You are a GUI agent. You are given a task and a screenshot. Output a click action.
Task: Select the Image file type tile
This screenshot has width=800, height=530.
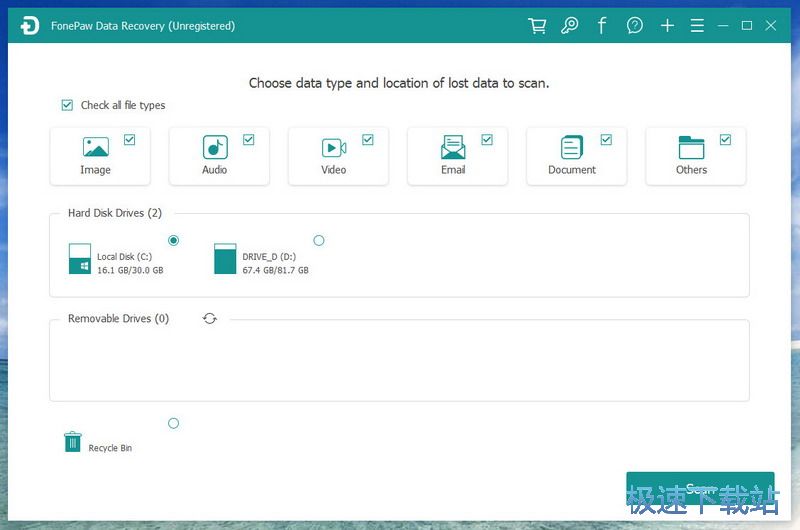click(96, 155)
